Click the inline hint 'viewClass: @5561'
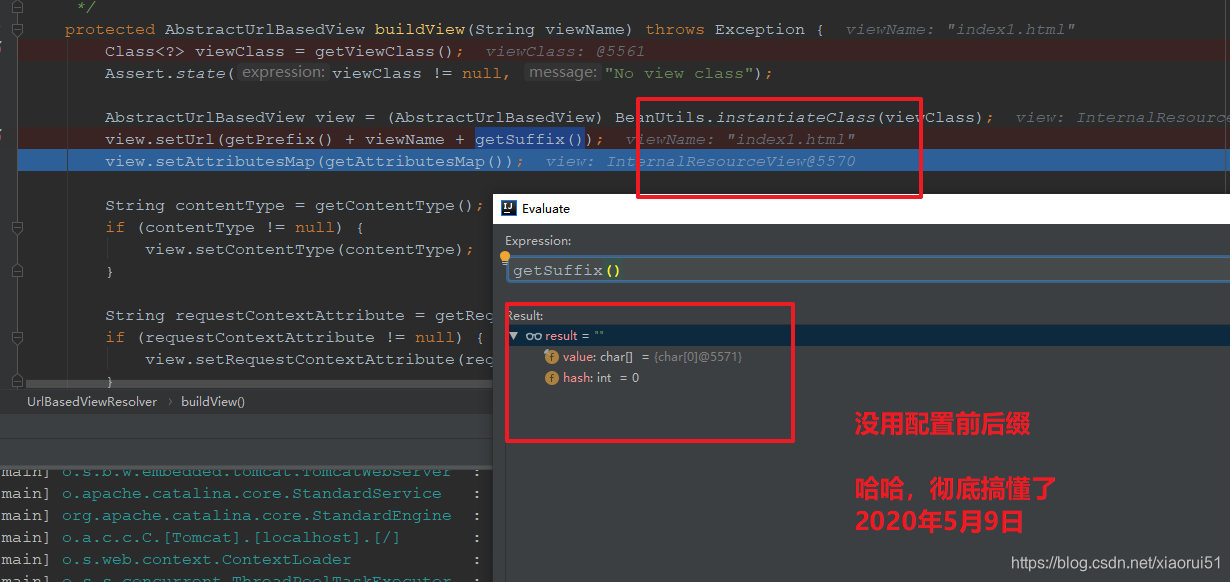Viewport: 1230px width, 582px height. click(x=566, y=51)
